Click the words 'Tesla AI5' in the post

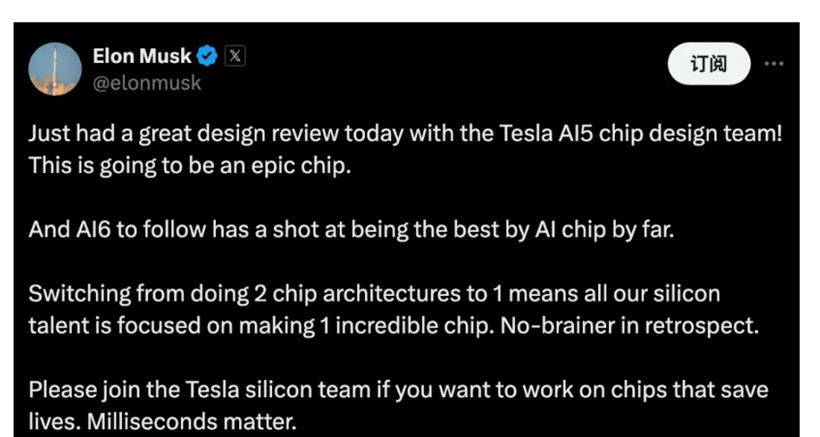(546, 134)
